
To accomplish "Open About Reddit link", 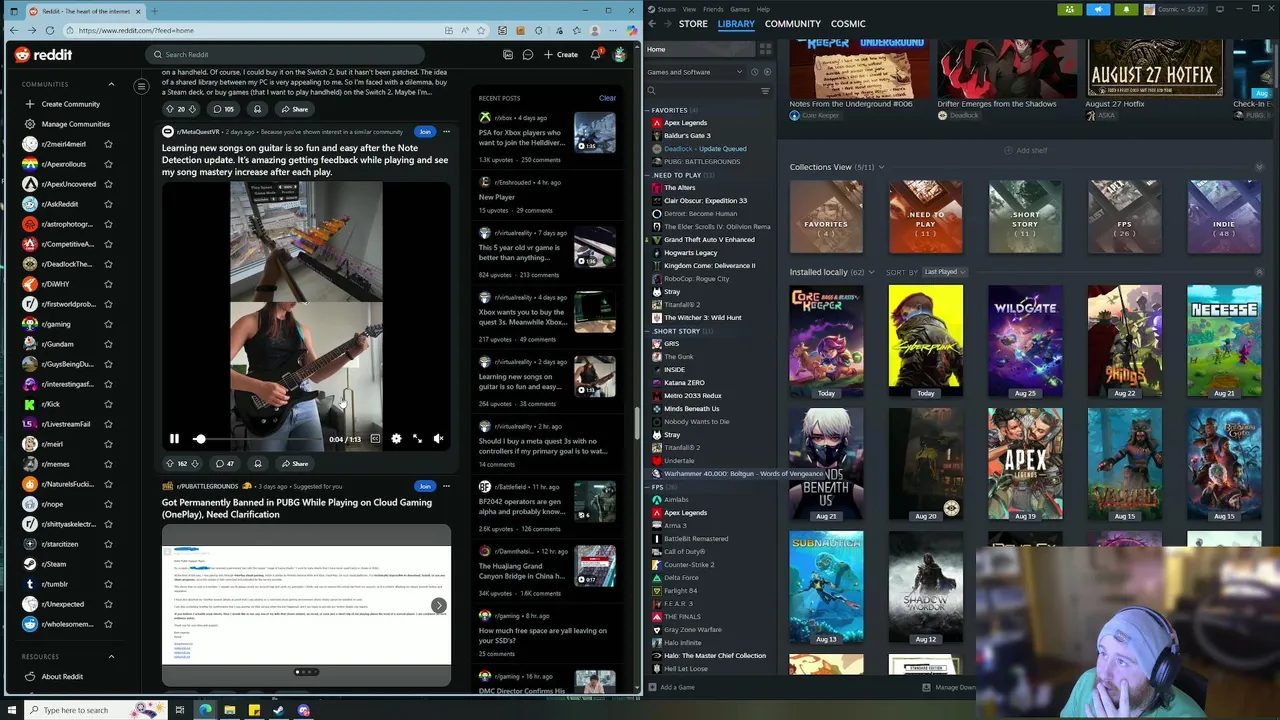I will 62,676.
